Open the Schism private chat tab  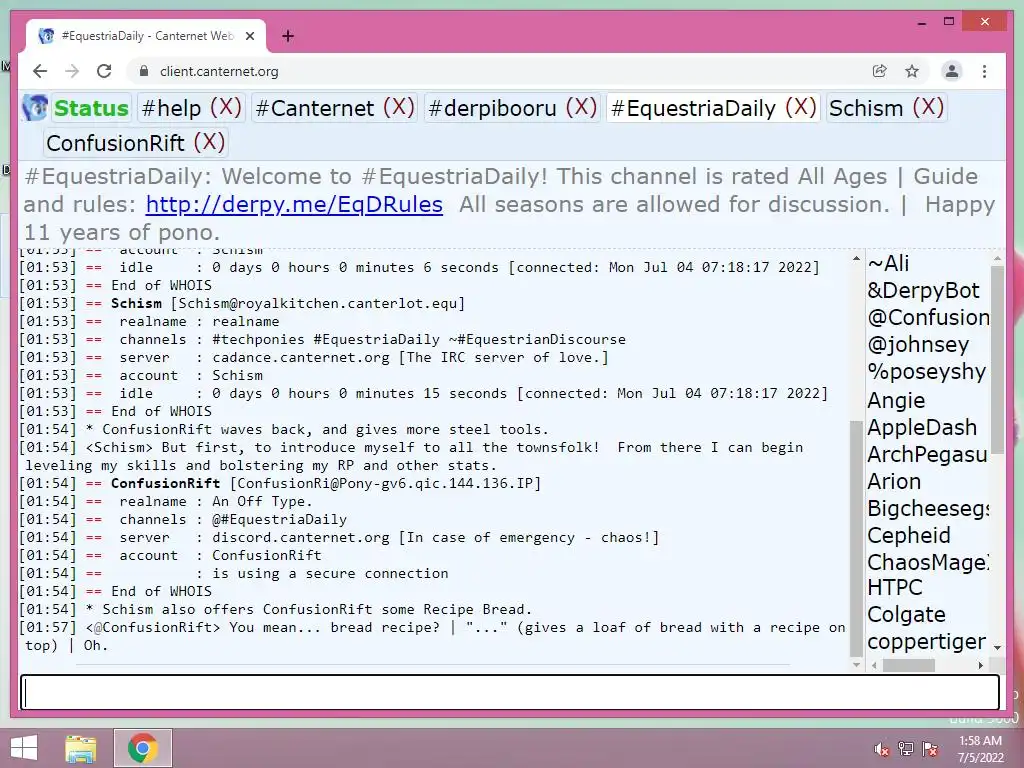pos(866,108)
